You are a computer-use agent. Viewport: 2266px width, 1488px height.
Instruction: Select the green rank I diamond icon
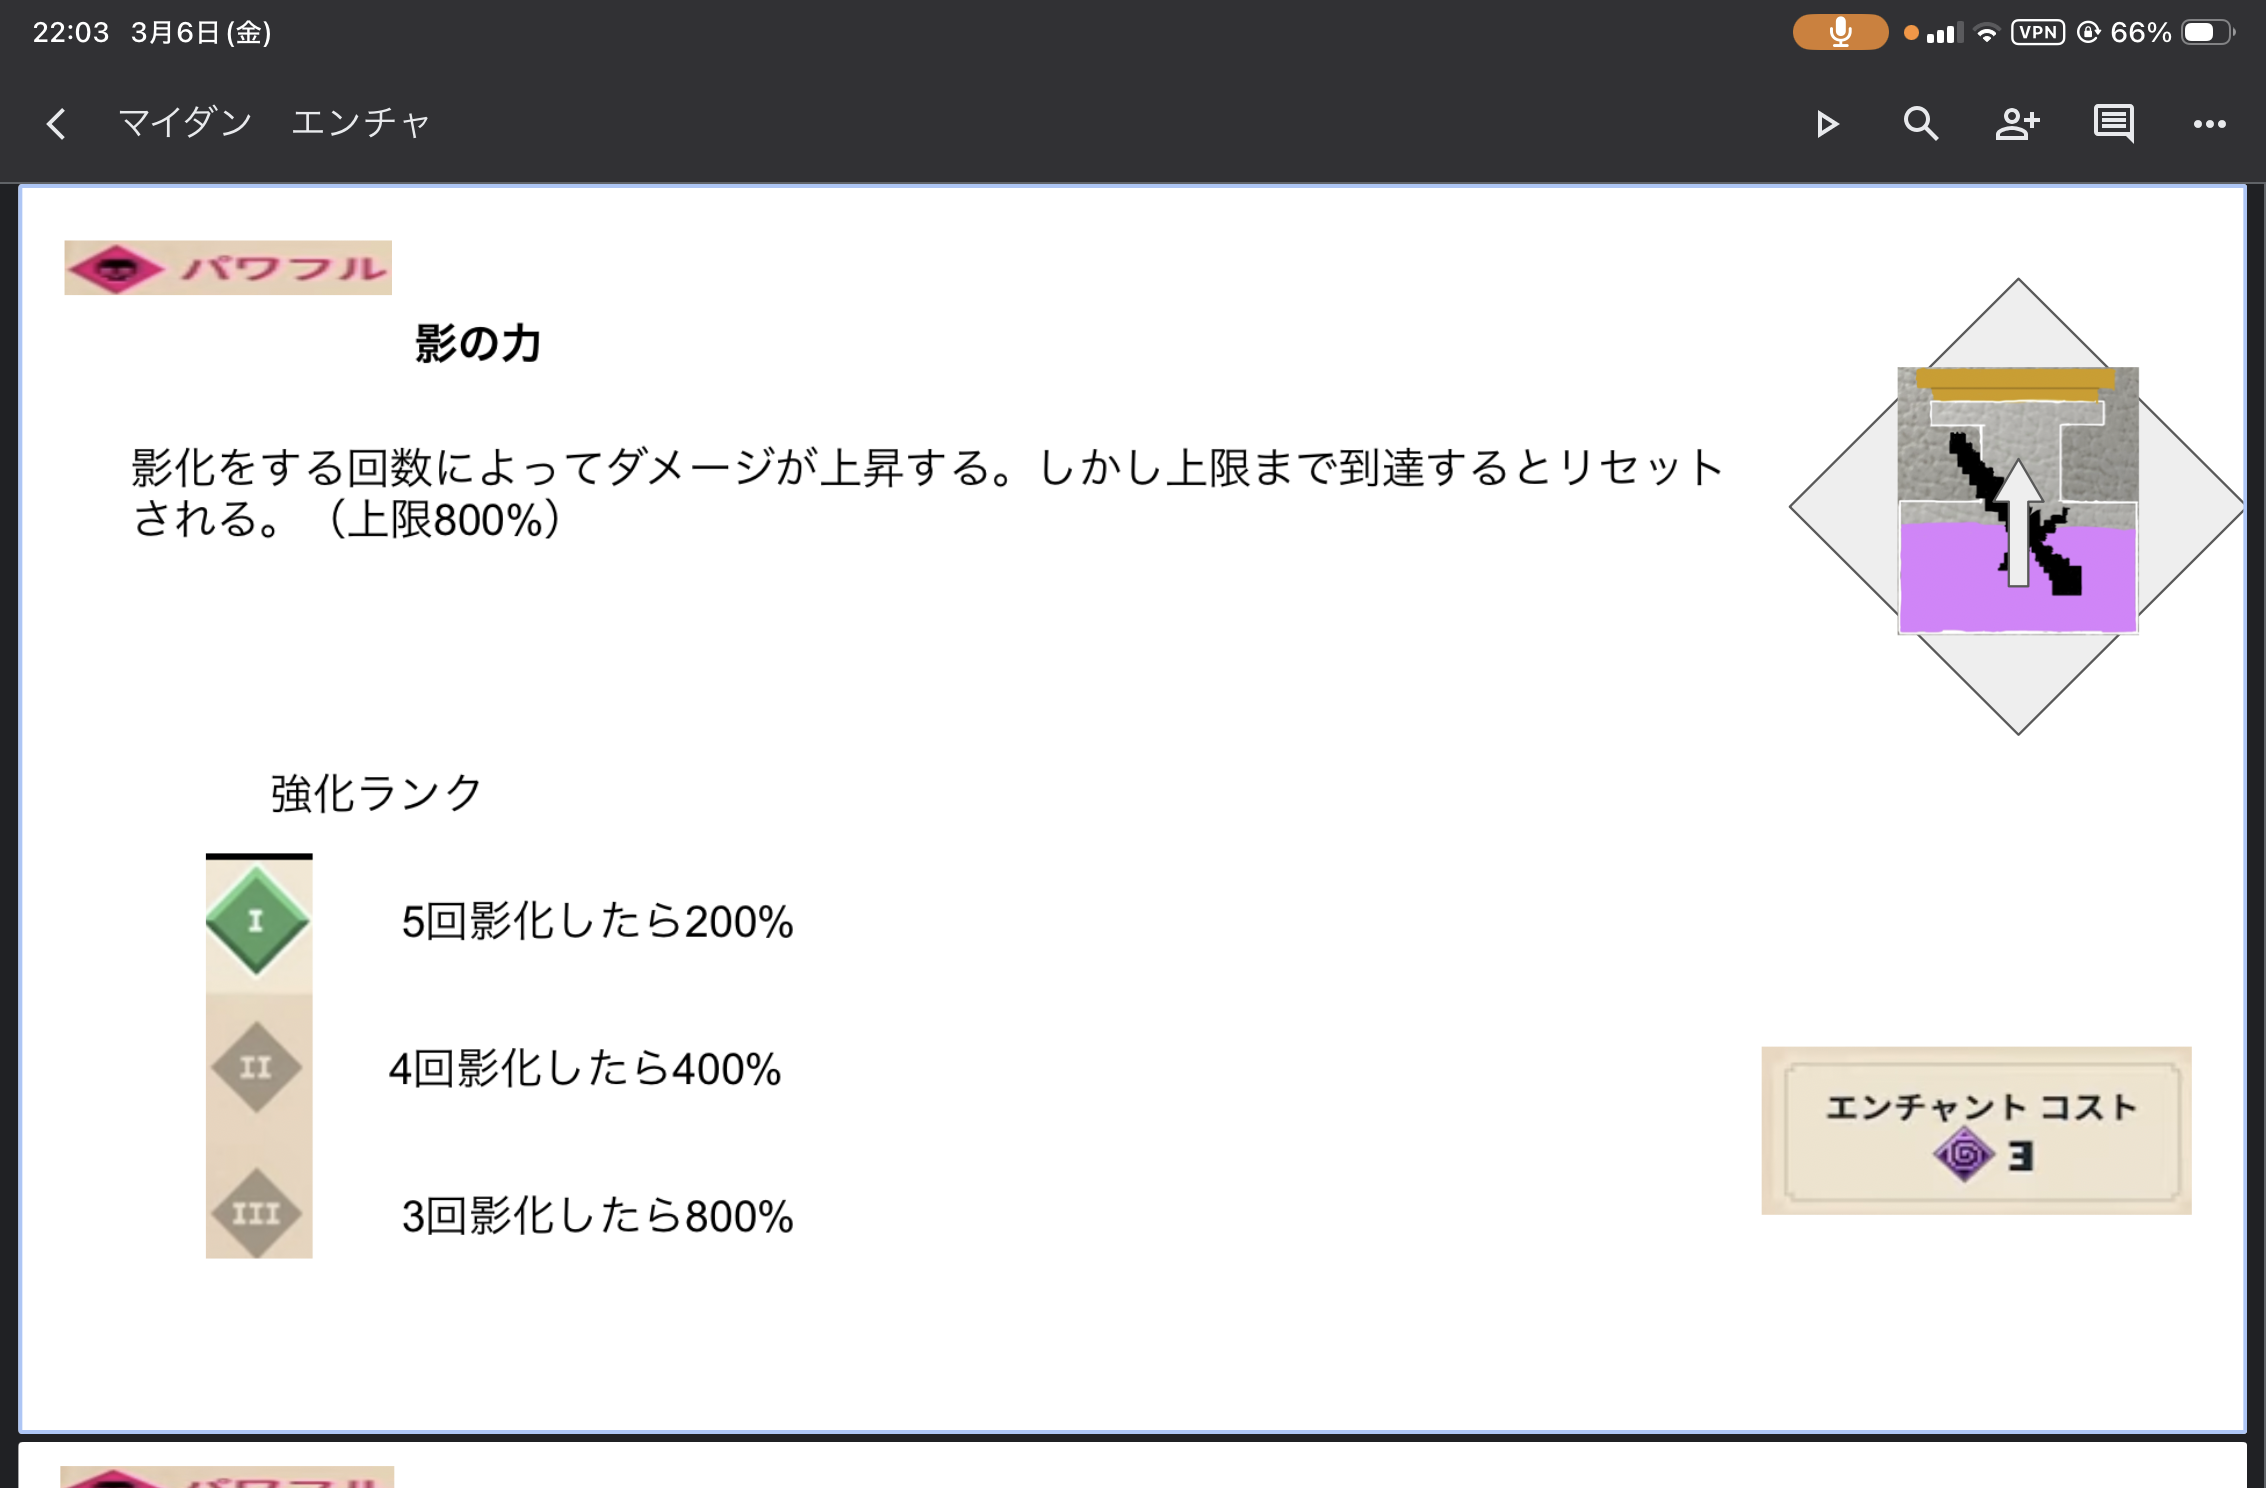tap(257, 921)
